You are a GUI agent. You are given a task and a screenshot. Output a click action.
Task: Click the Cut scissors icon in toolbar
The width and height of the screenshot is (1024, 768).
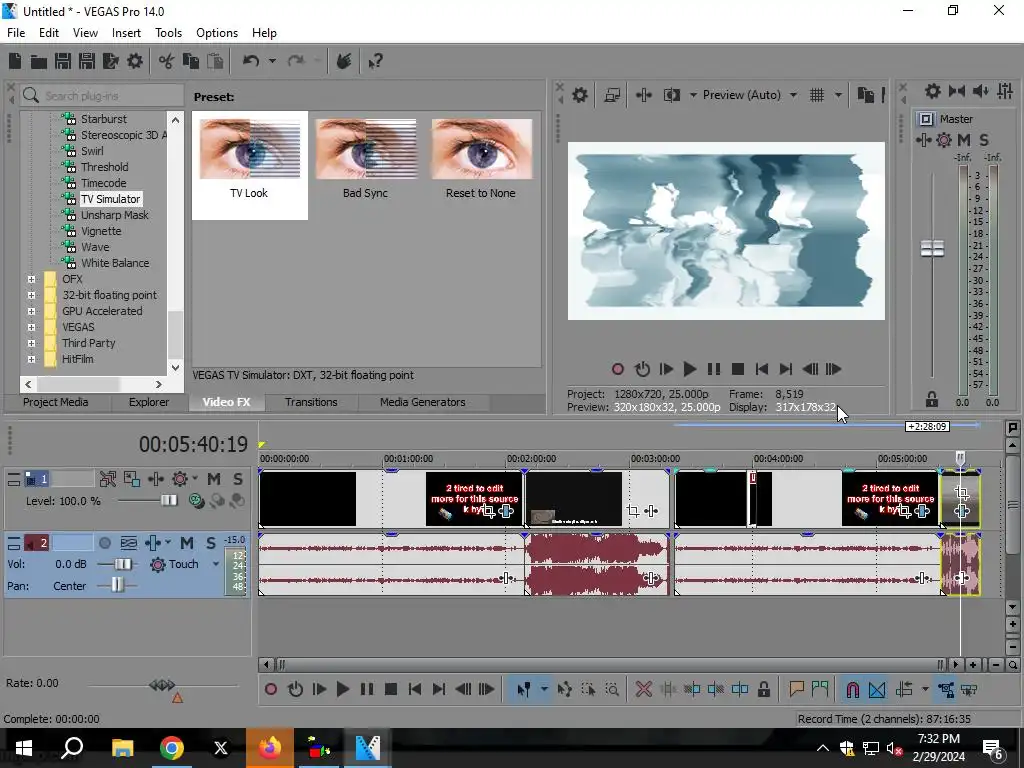click(x=167, y=61)
